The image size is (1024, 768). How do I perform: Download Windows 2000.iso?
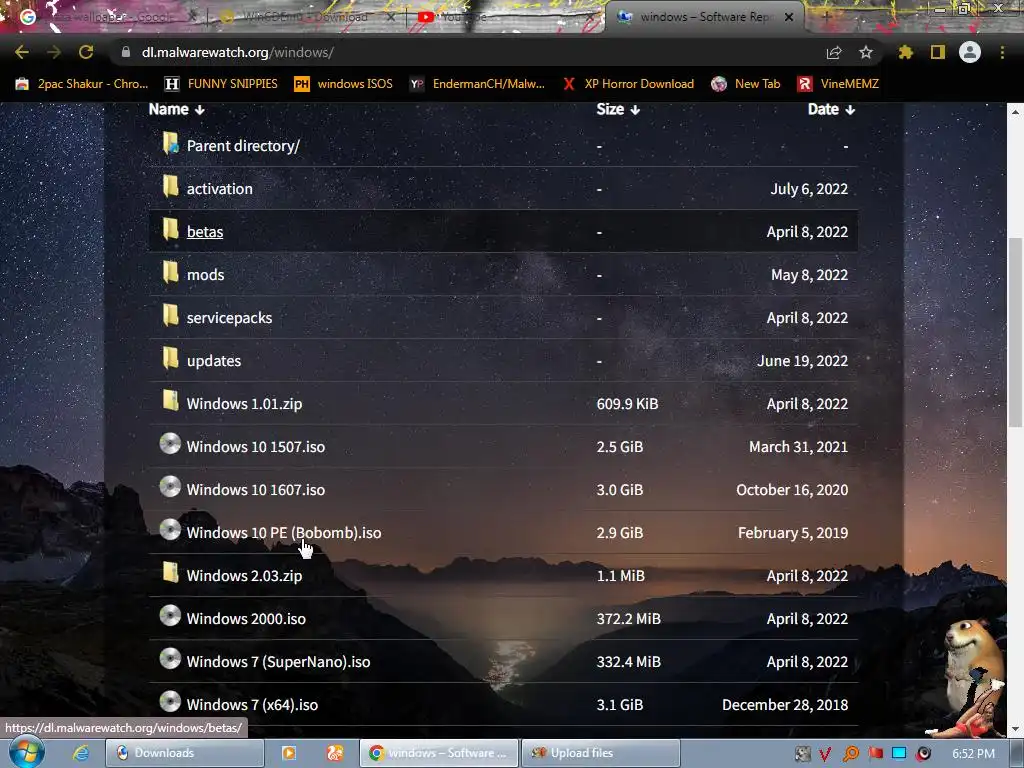tap(246, 619)
